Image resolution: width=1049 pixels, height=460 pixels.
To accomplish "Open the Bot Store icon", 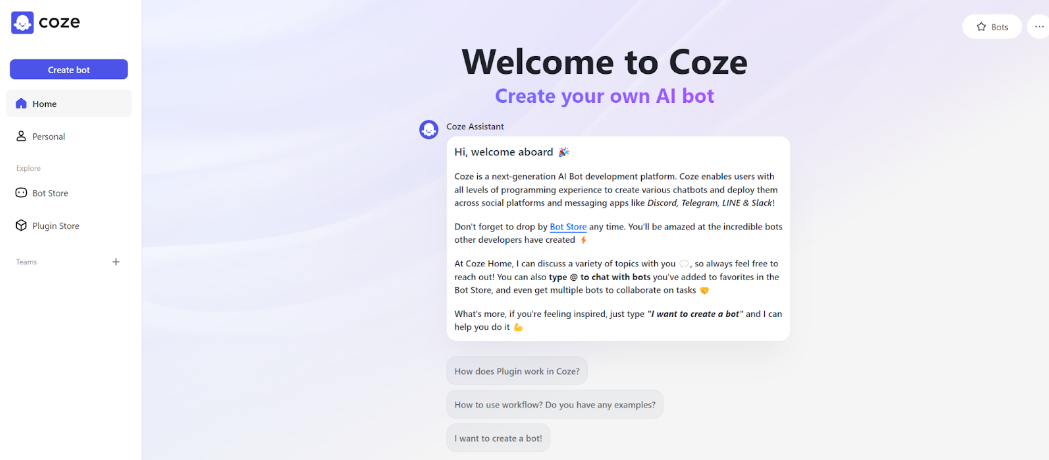I will point(21,193).
